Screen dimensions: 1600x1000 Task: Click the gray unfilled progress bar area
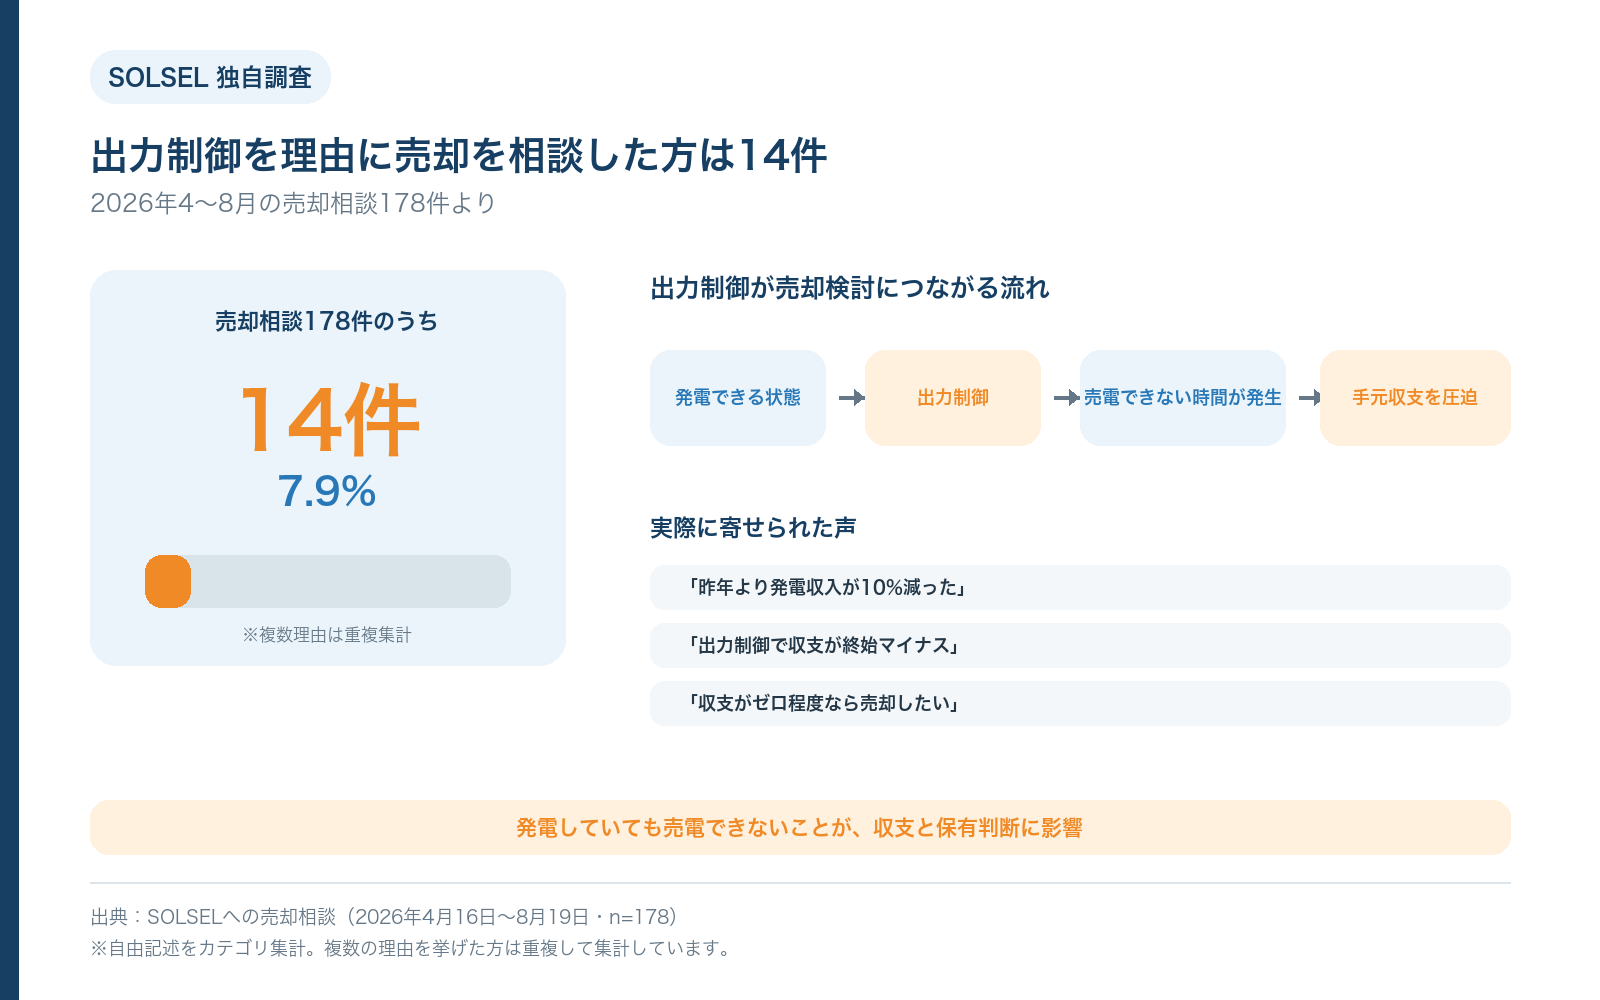(351, 581)
